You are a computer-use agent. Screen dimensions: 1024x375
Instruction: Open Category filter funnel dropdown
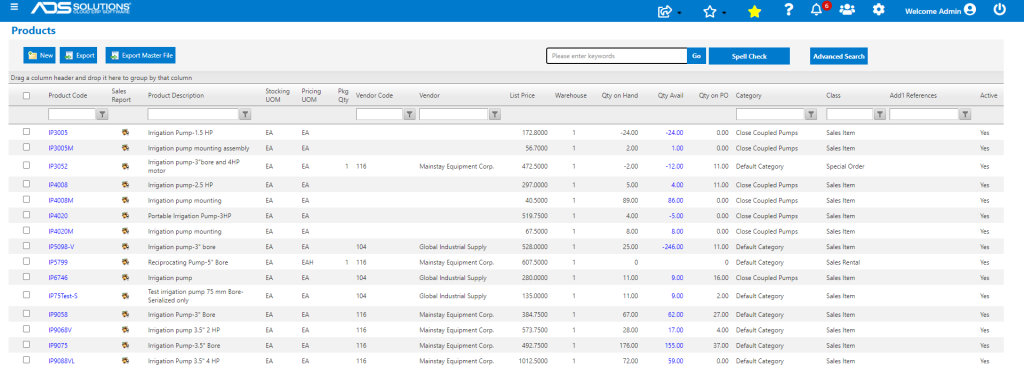pyautogui.click(x=811, y=114)
